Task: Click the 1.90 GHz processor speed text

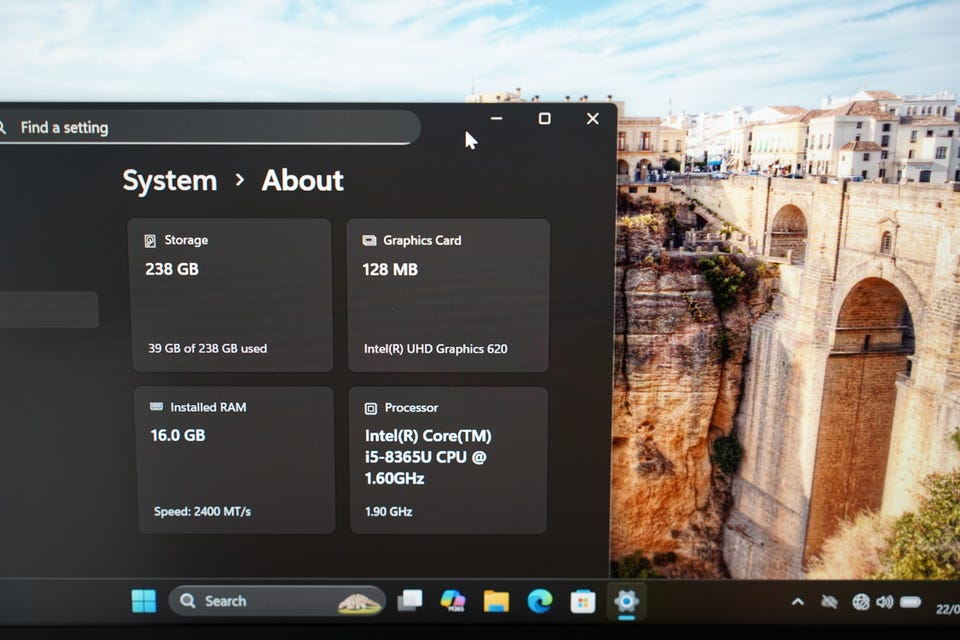Action: (x=388, y=511)
